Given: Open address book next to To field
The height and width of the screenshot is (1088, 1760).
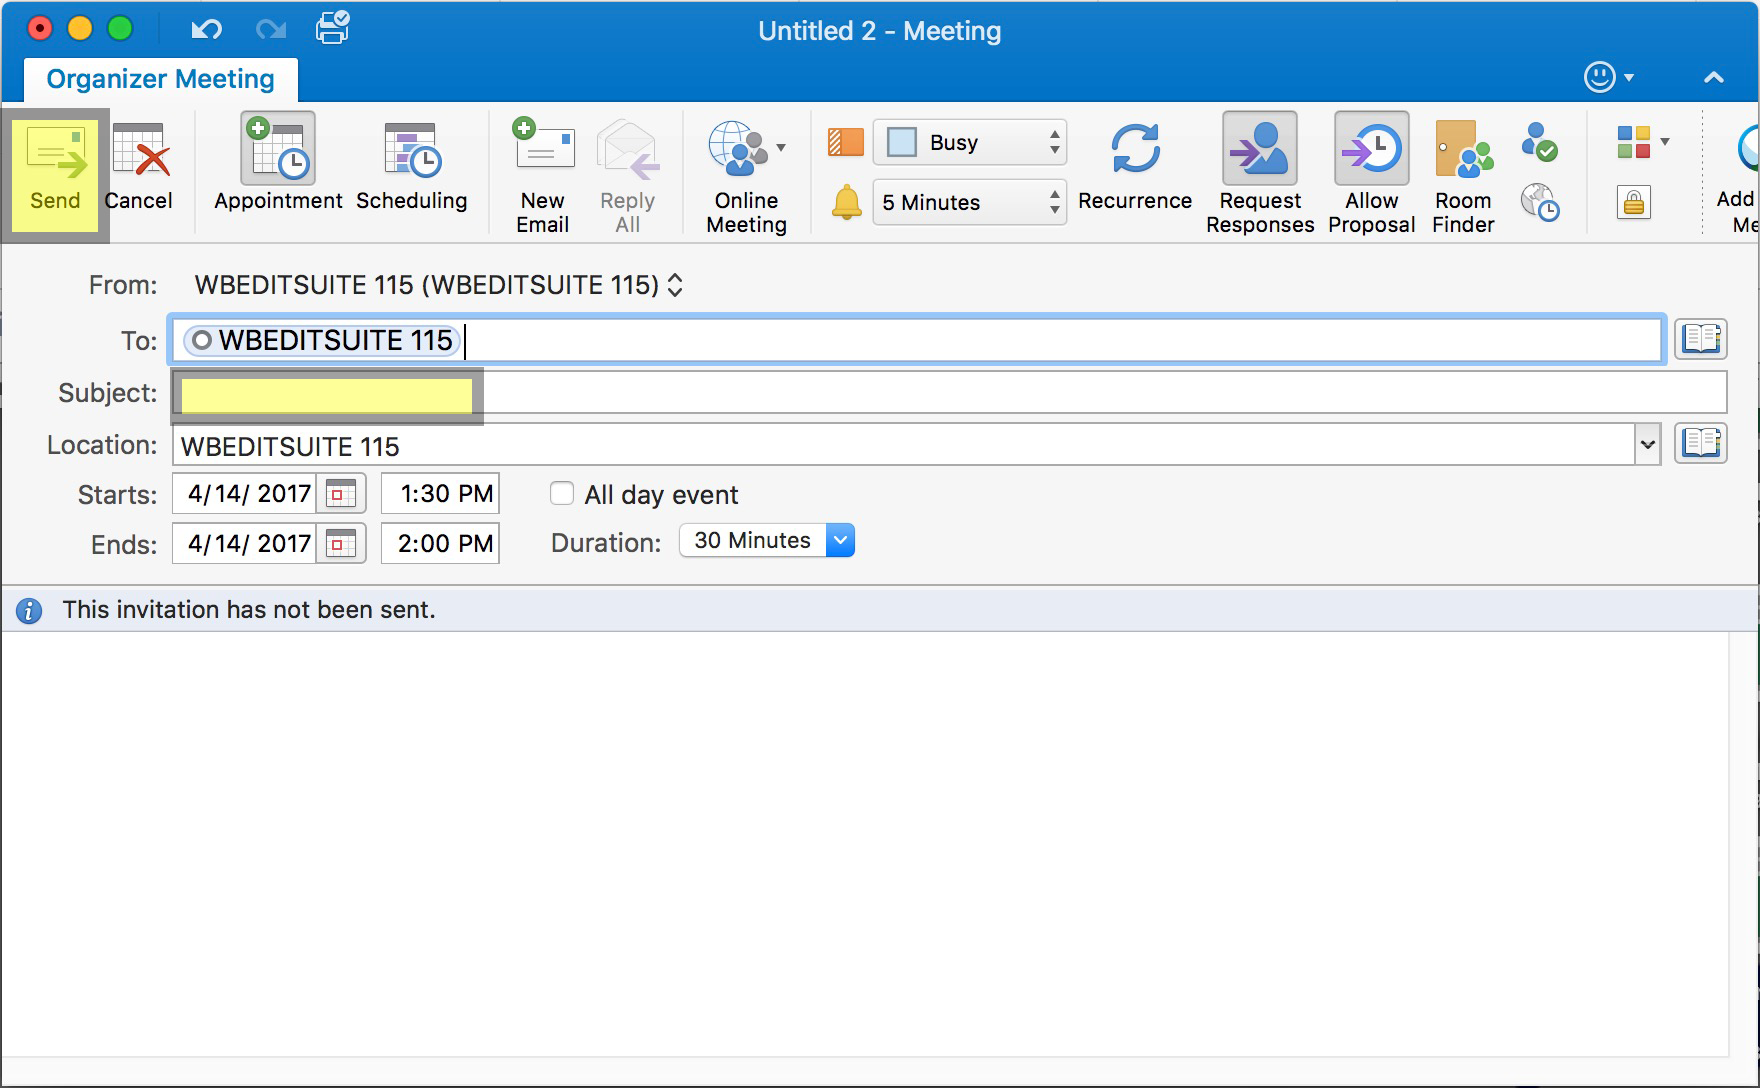Looking at the screenshot, I should click(1701, 339).
